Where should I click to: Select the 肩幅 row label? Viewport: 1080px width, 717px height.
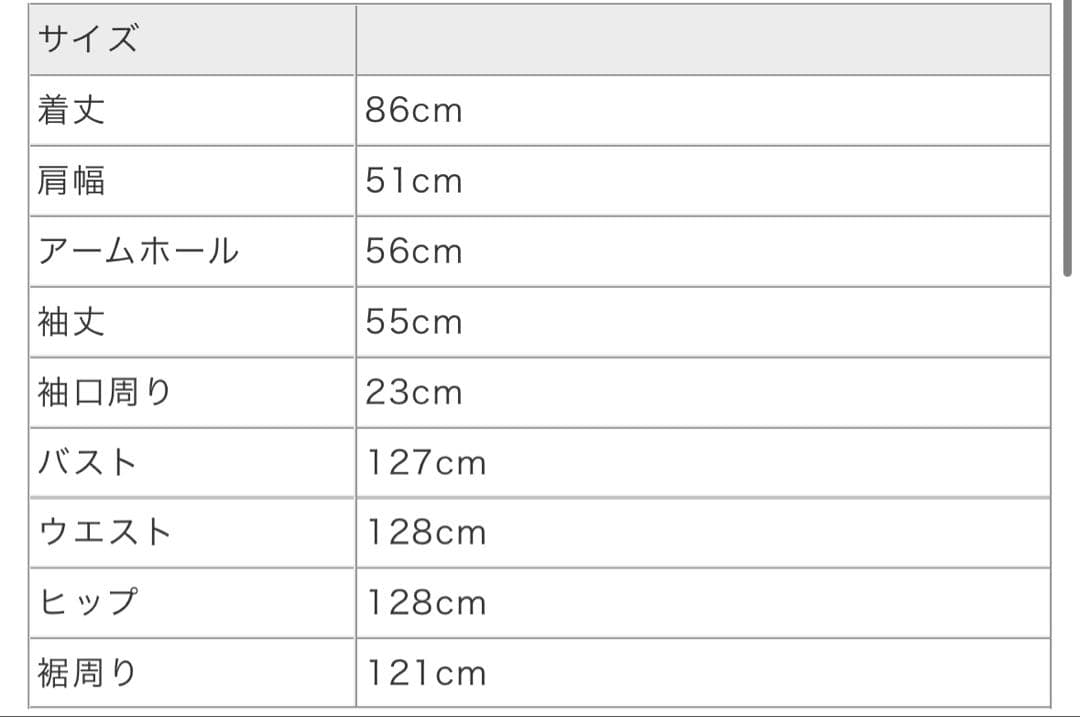pos(71,181)
